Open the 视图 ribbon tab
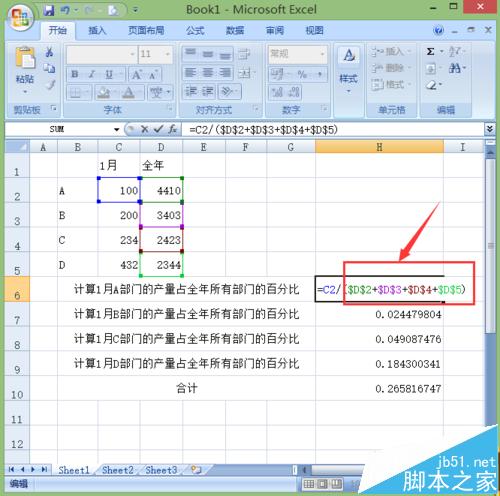Image resolution: width=500 pixels, height=496 pixels. click(314, 31)
